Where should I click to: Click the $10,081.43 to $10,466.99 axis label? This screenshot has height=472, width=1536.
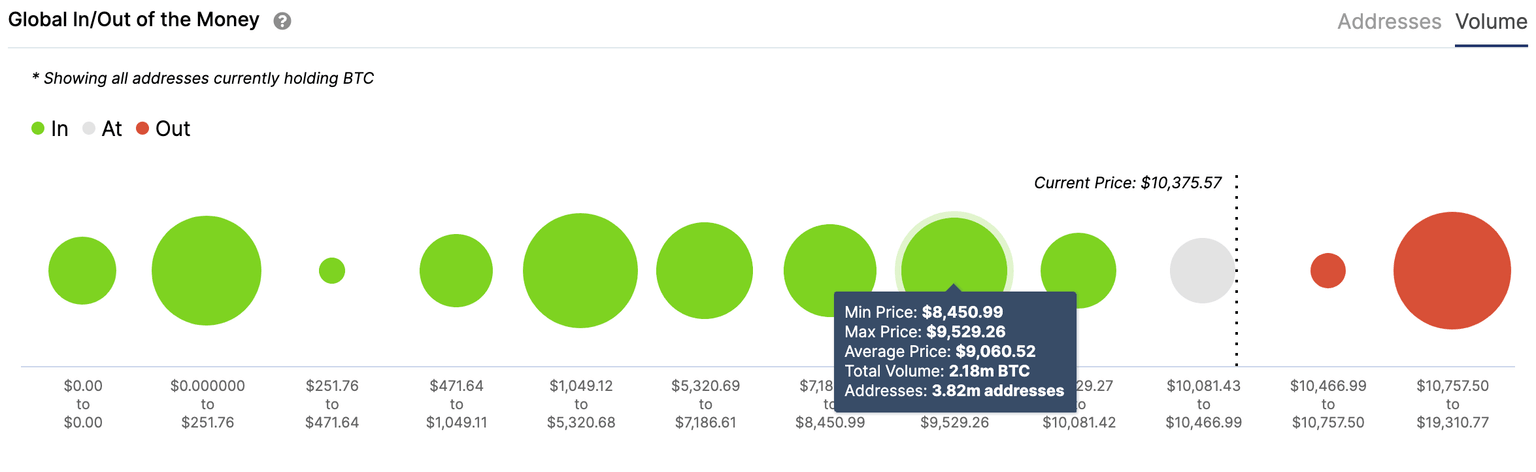tap(1203, 403)
